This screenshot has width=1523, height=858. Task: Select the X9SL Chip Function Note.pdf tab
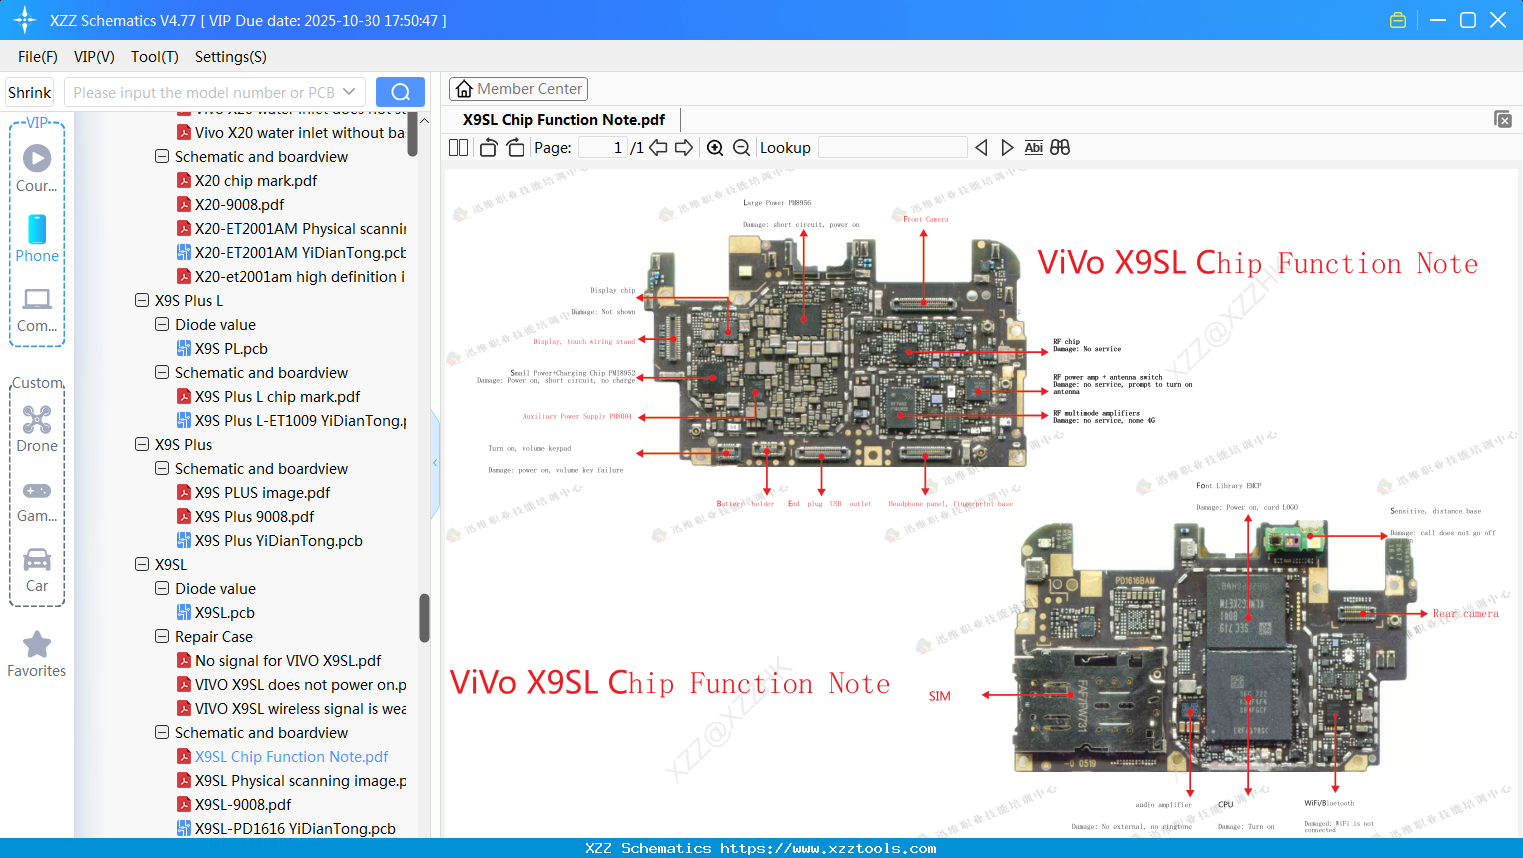coord(563,119)
